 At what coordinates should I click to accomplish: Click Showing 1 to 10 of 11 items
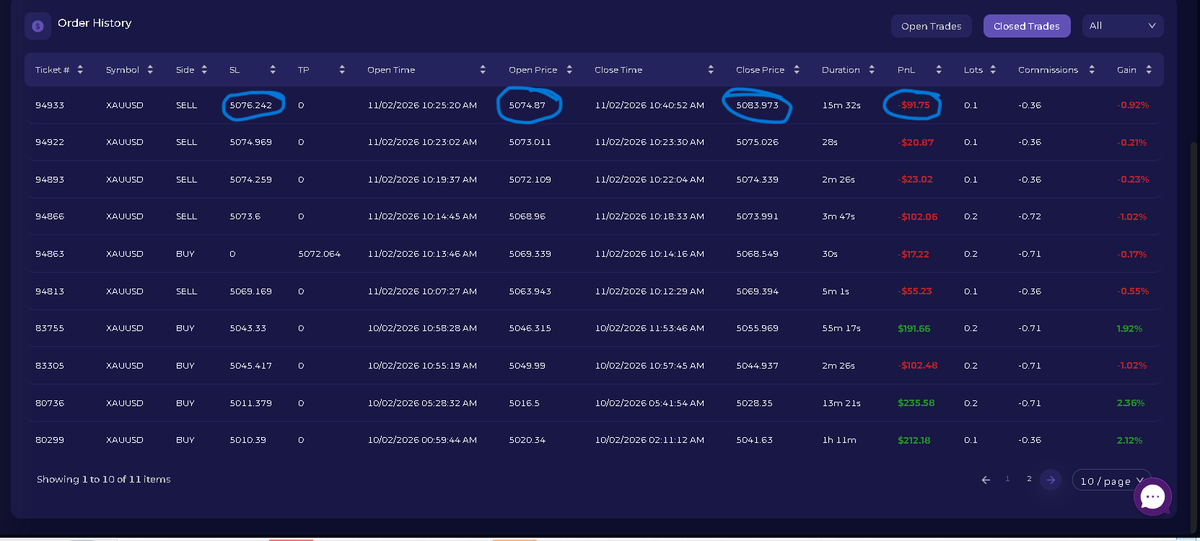coord(103,480)
